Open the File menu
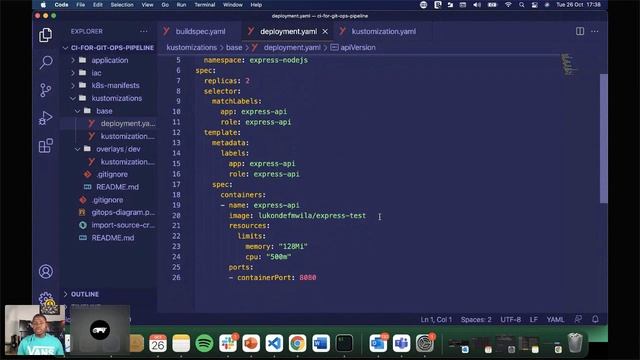This screenshot has width=640, height=360. click(x=81, y=5)
